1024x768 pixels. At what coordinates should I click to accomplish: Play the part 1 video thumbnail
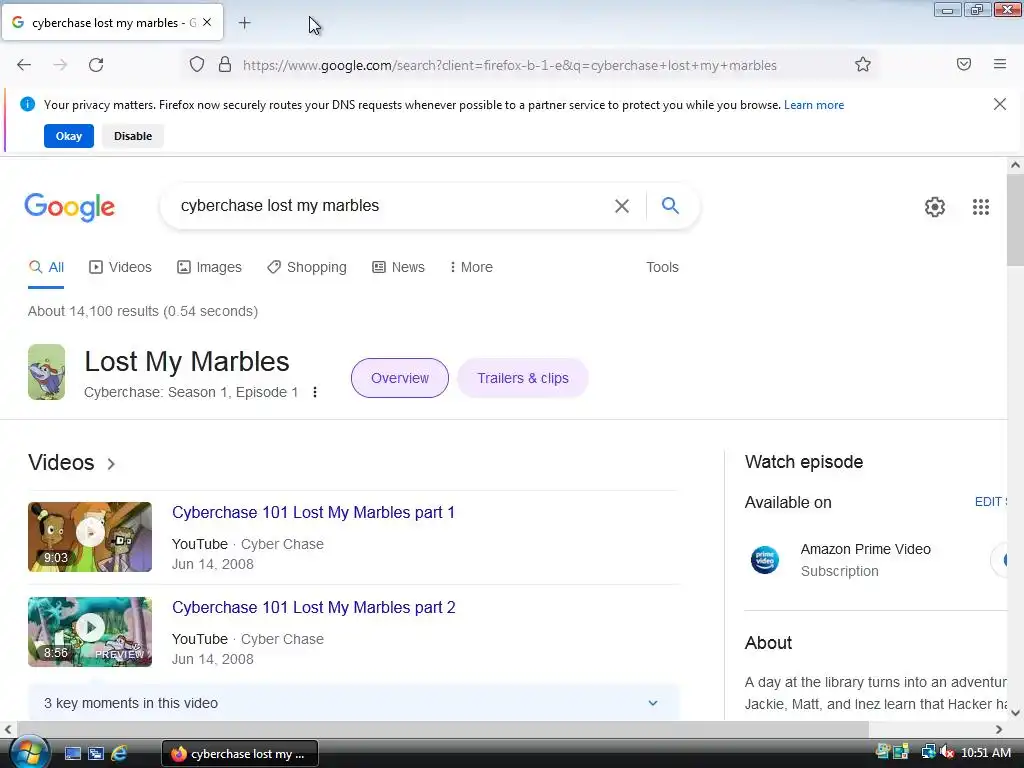point(90,537)
